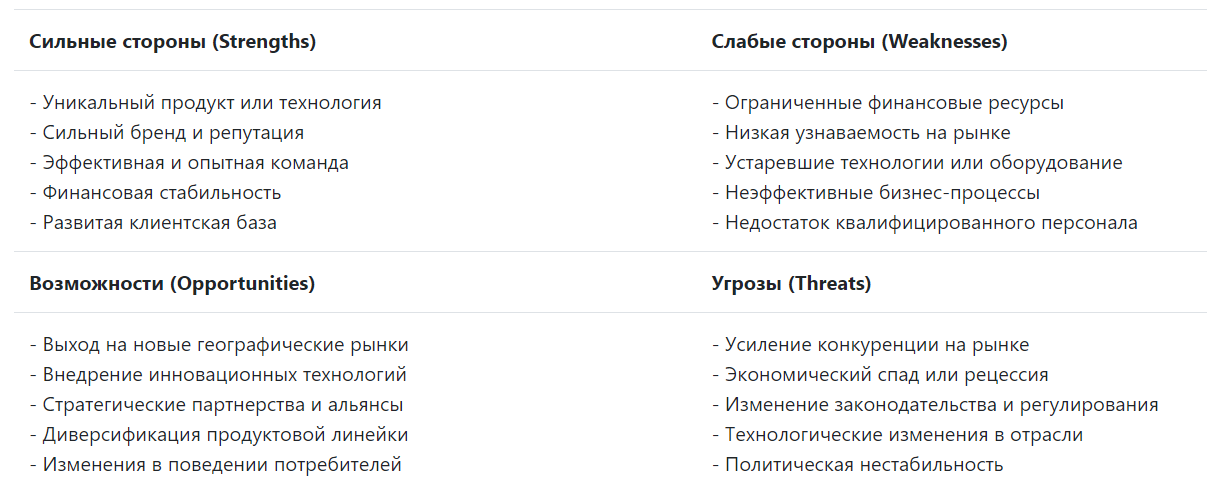Click the Неэффективные бизнес-процессы item

tap(876, 193)
